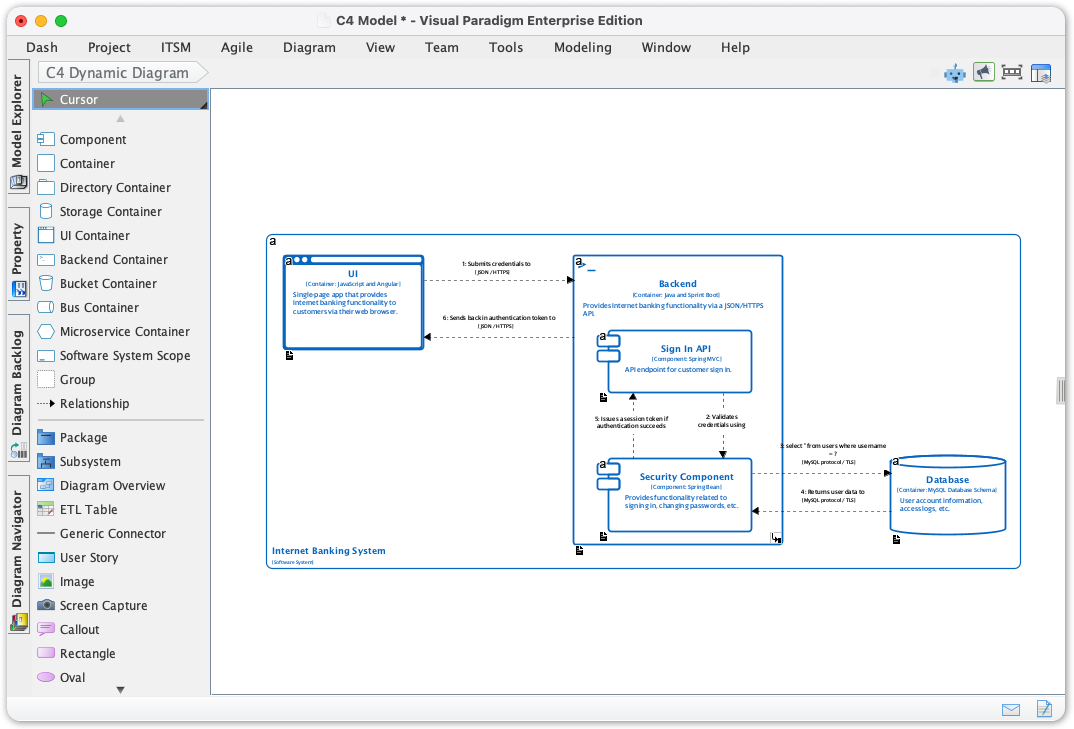Click the down arrow below the Oval tool
The width and height of the screenshot is (1074, 729).
point(119,689)
